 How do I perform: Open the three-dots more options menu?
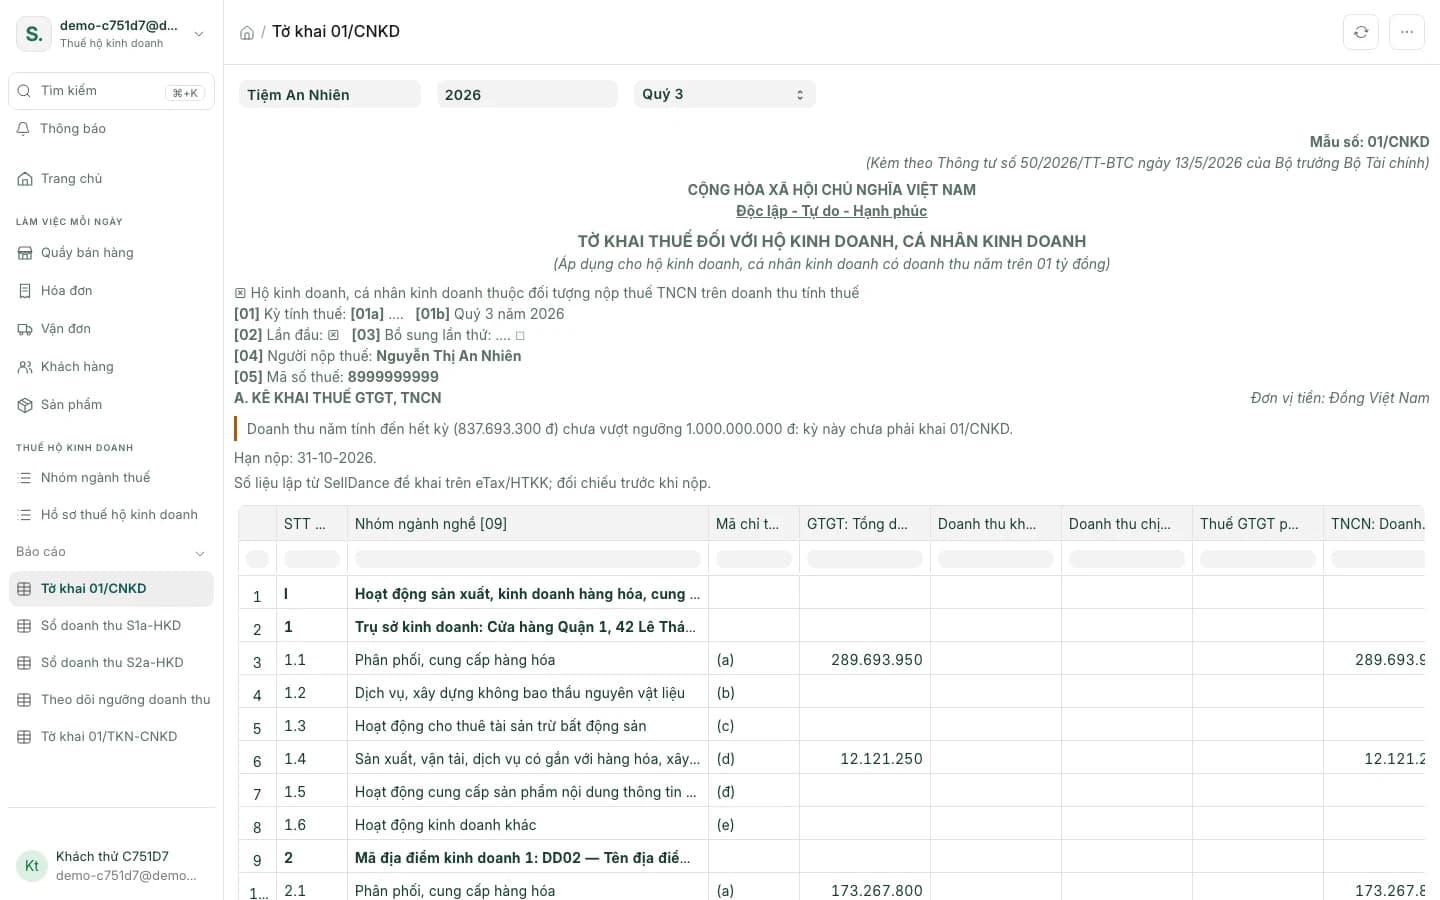(1407, 32)
